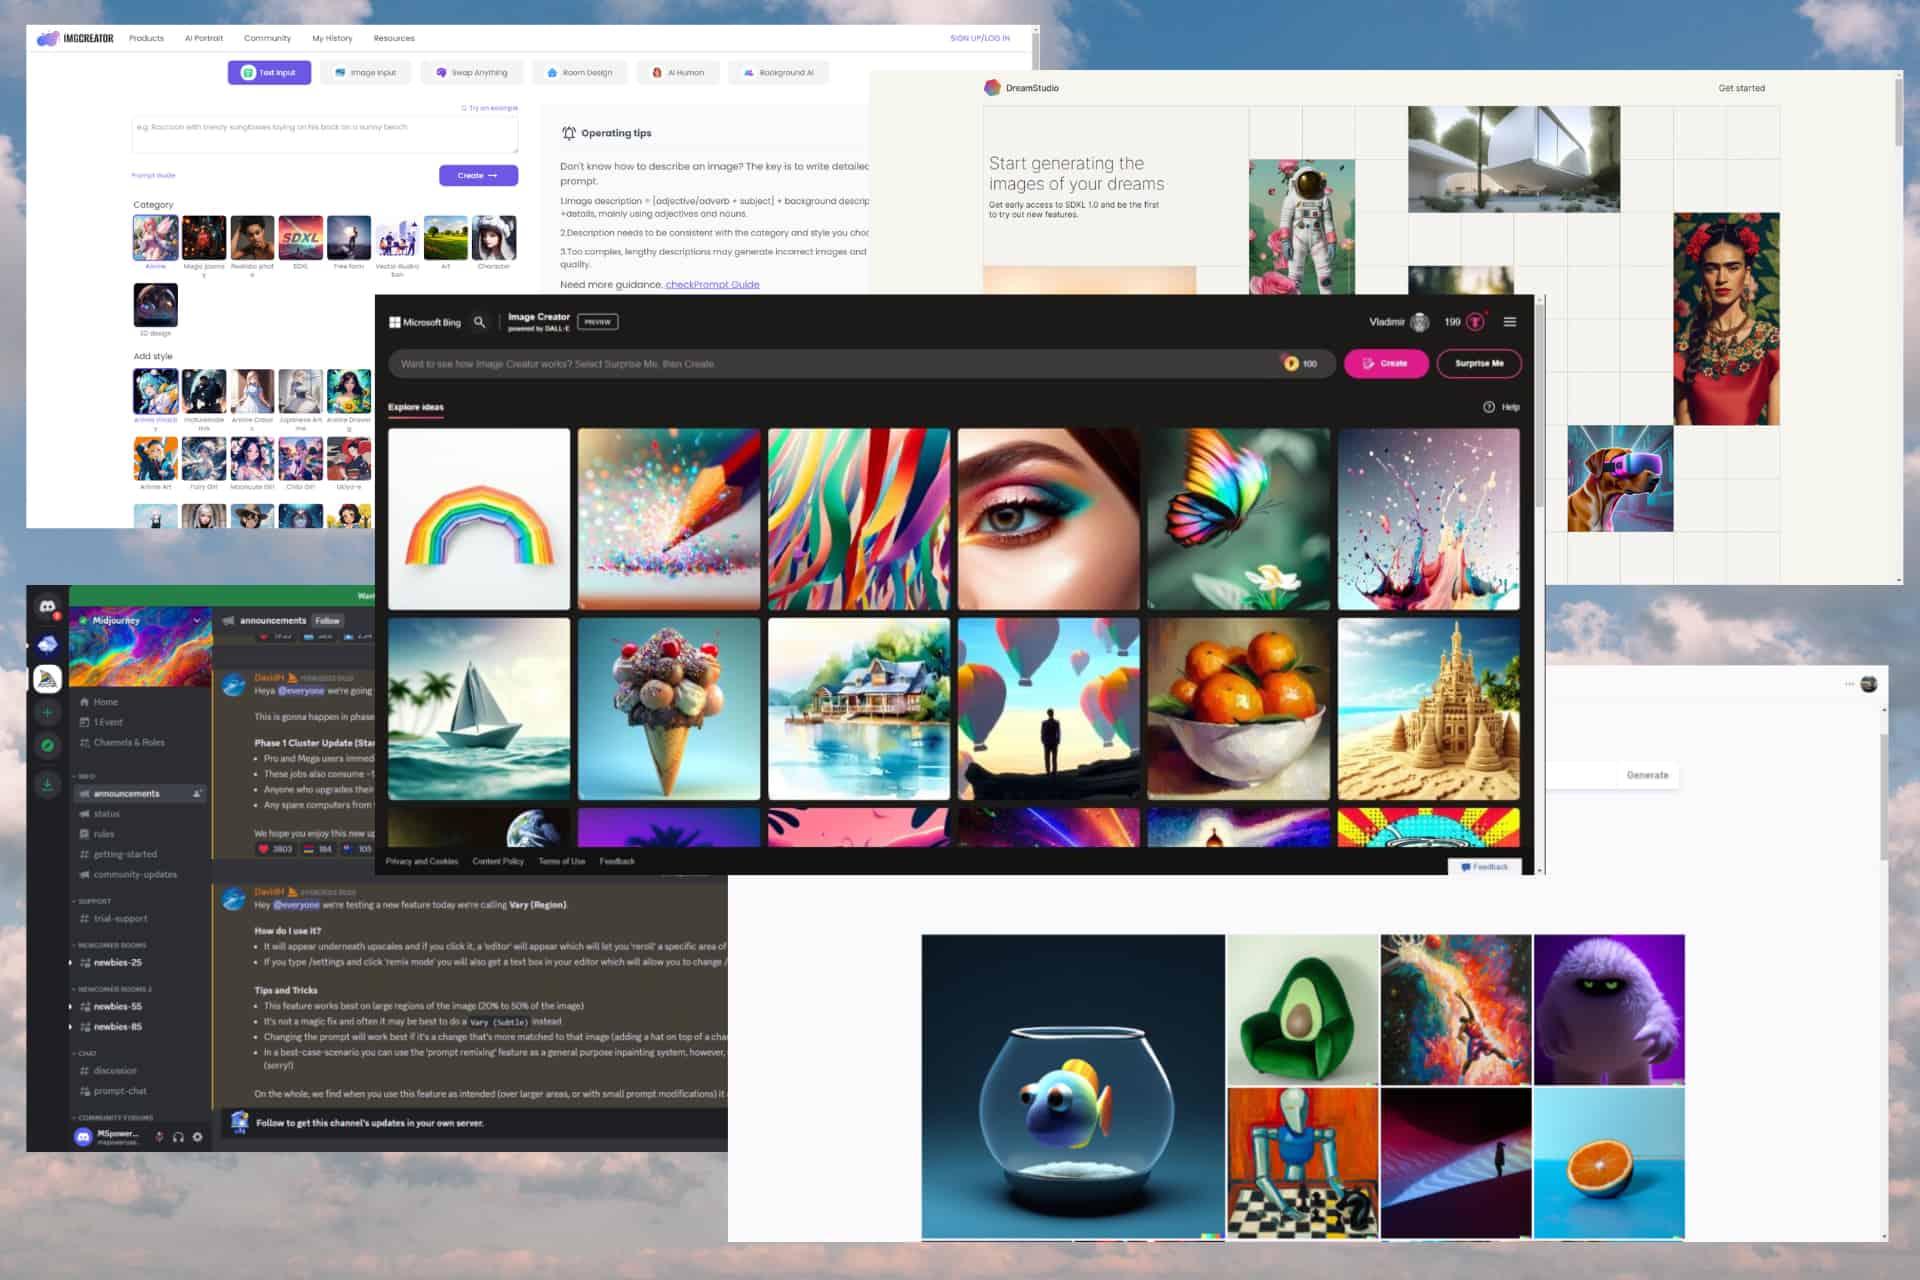Click the pink Create button in Bing
The image size is (1920, 1280).
1385,363
